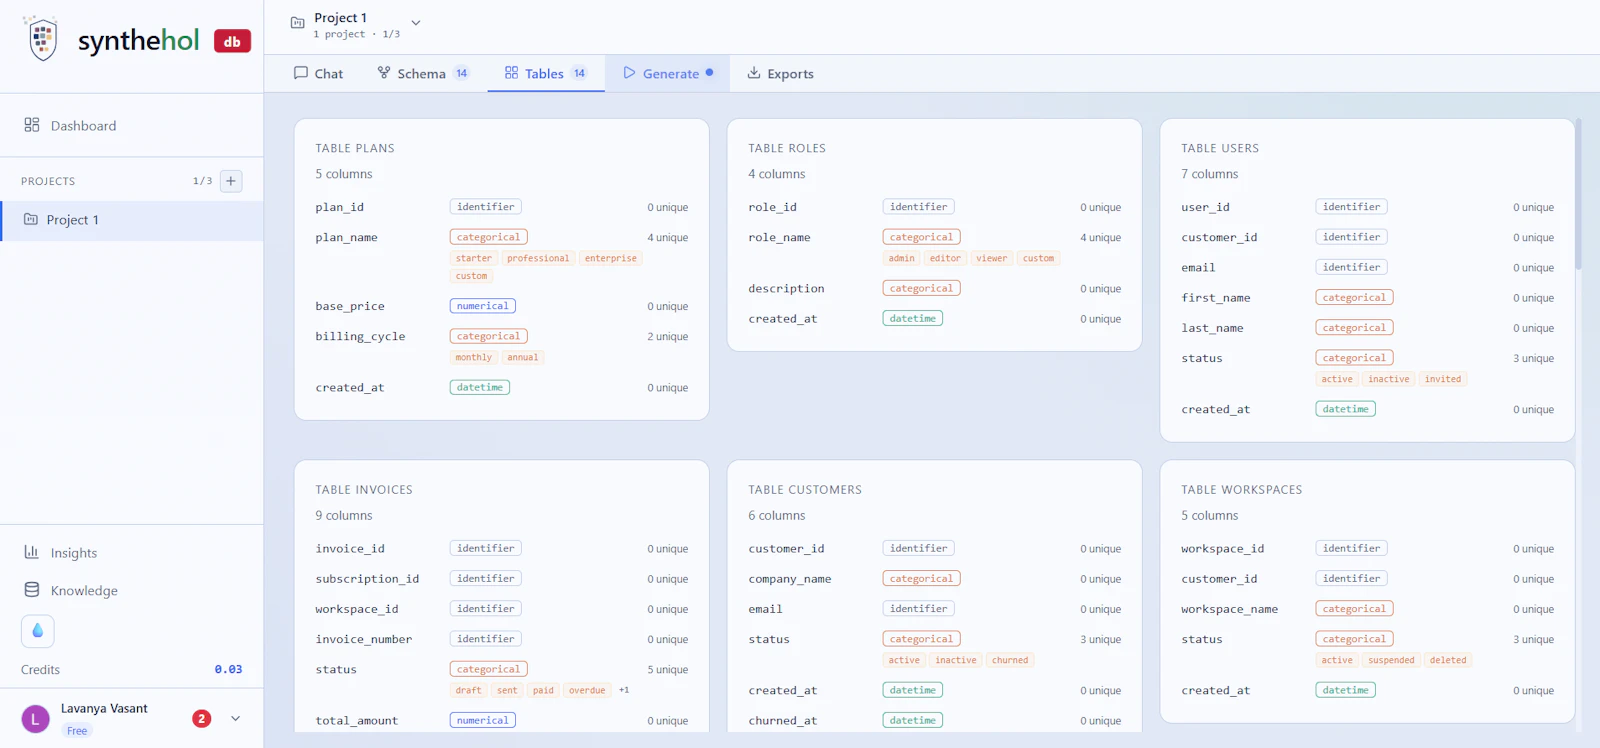Viewport: 1600px width, 748px height.
Task: Click the editor value chip
Action: click(945, 258)
